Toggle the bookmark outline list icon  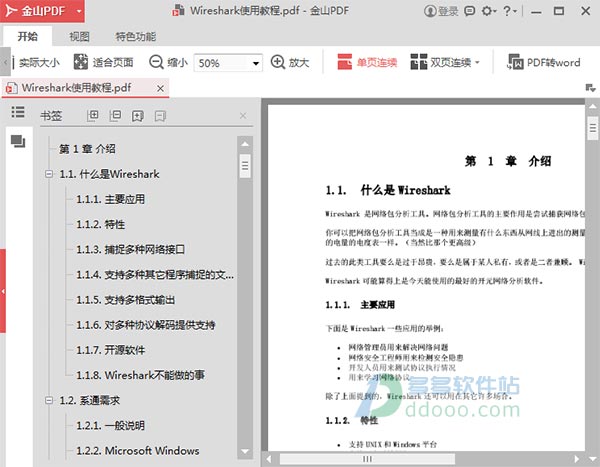click(x=18, y=112)
